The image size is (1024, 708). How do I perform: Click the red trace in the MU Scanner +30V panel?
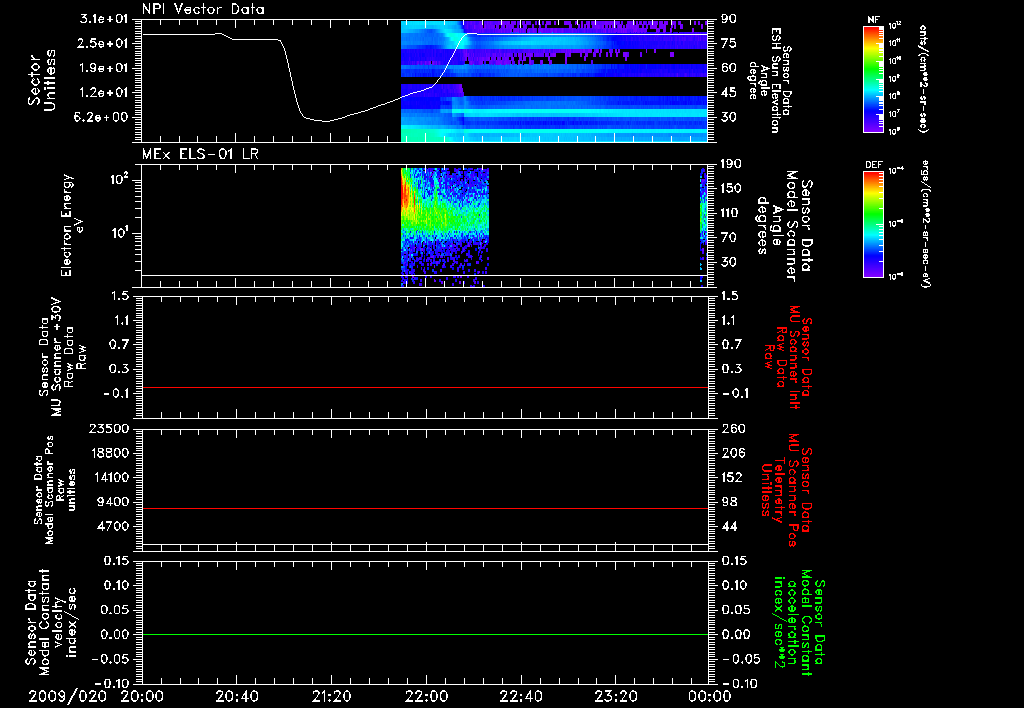pos(424,387)
